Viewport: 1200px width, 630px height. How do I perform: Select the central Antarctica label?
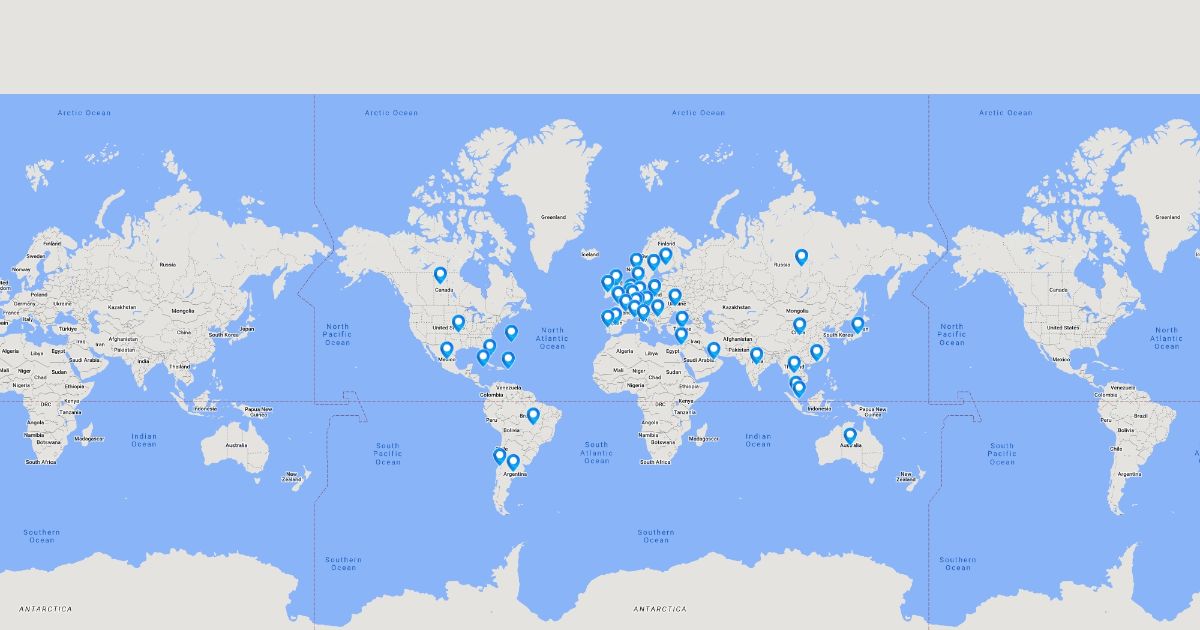(660, 609)
